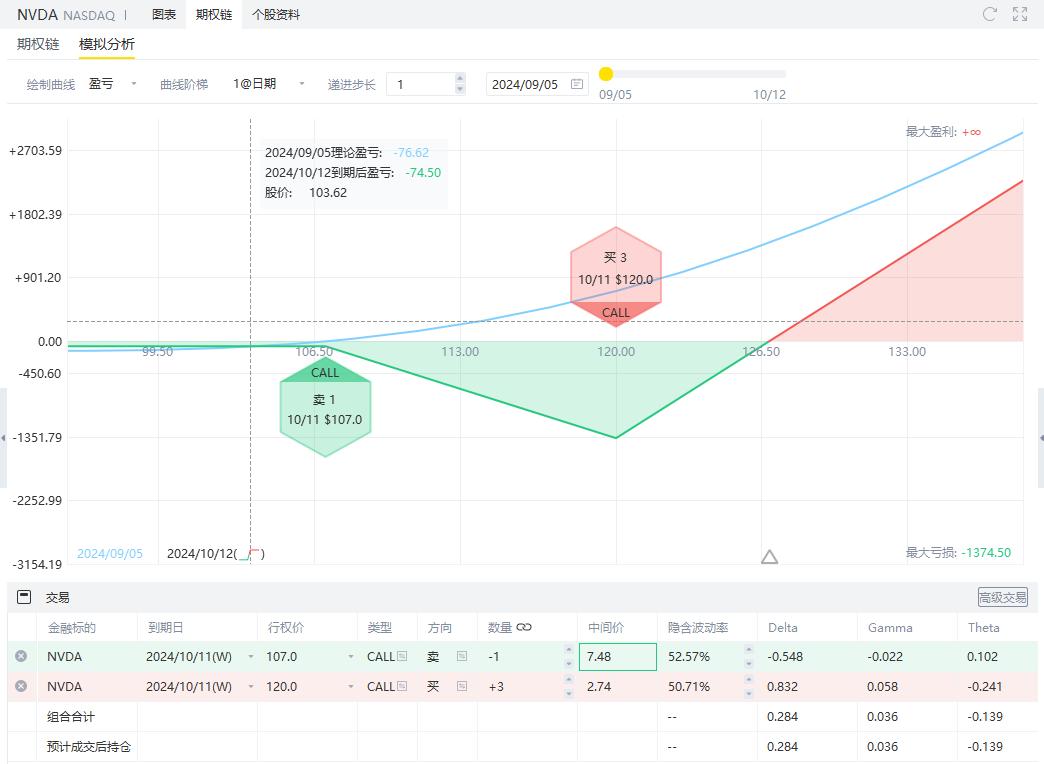Image resolution: width=1044 pixels, height=764 pixels.
Task: Raise implied volatility 52.57% stepper up
Action: point(749,649)
